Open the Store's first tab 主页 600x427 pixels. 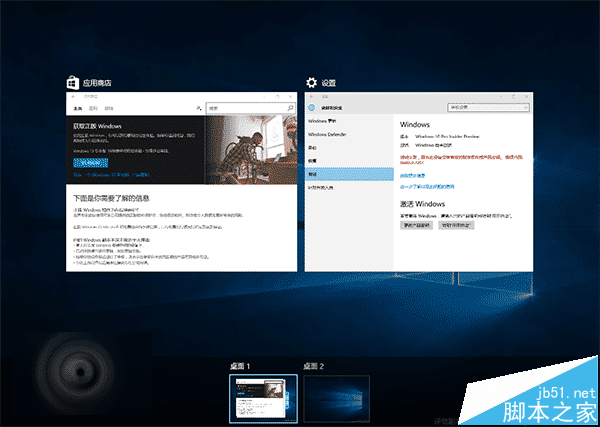click(74, 106)
